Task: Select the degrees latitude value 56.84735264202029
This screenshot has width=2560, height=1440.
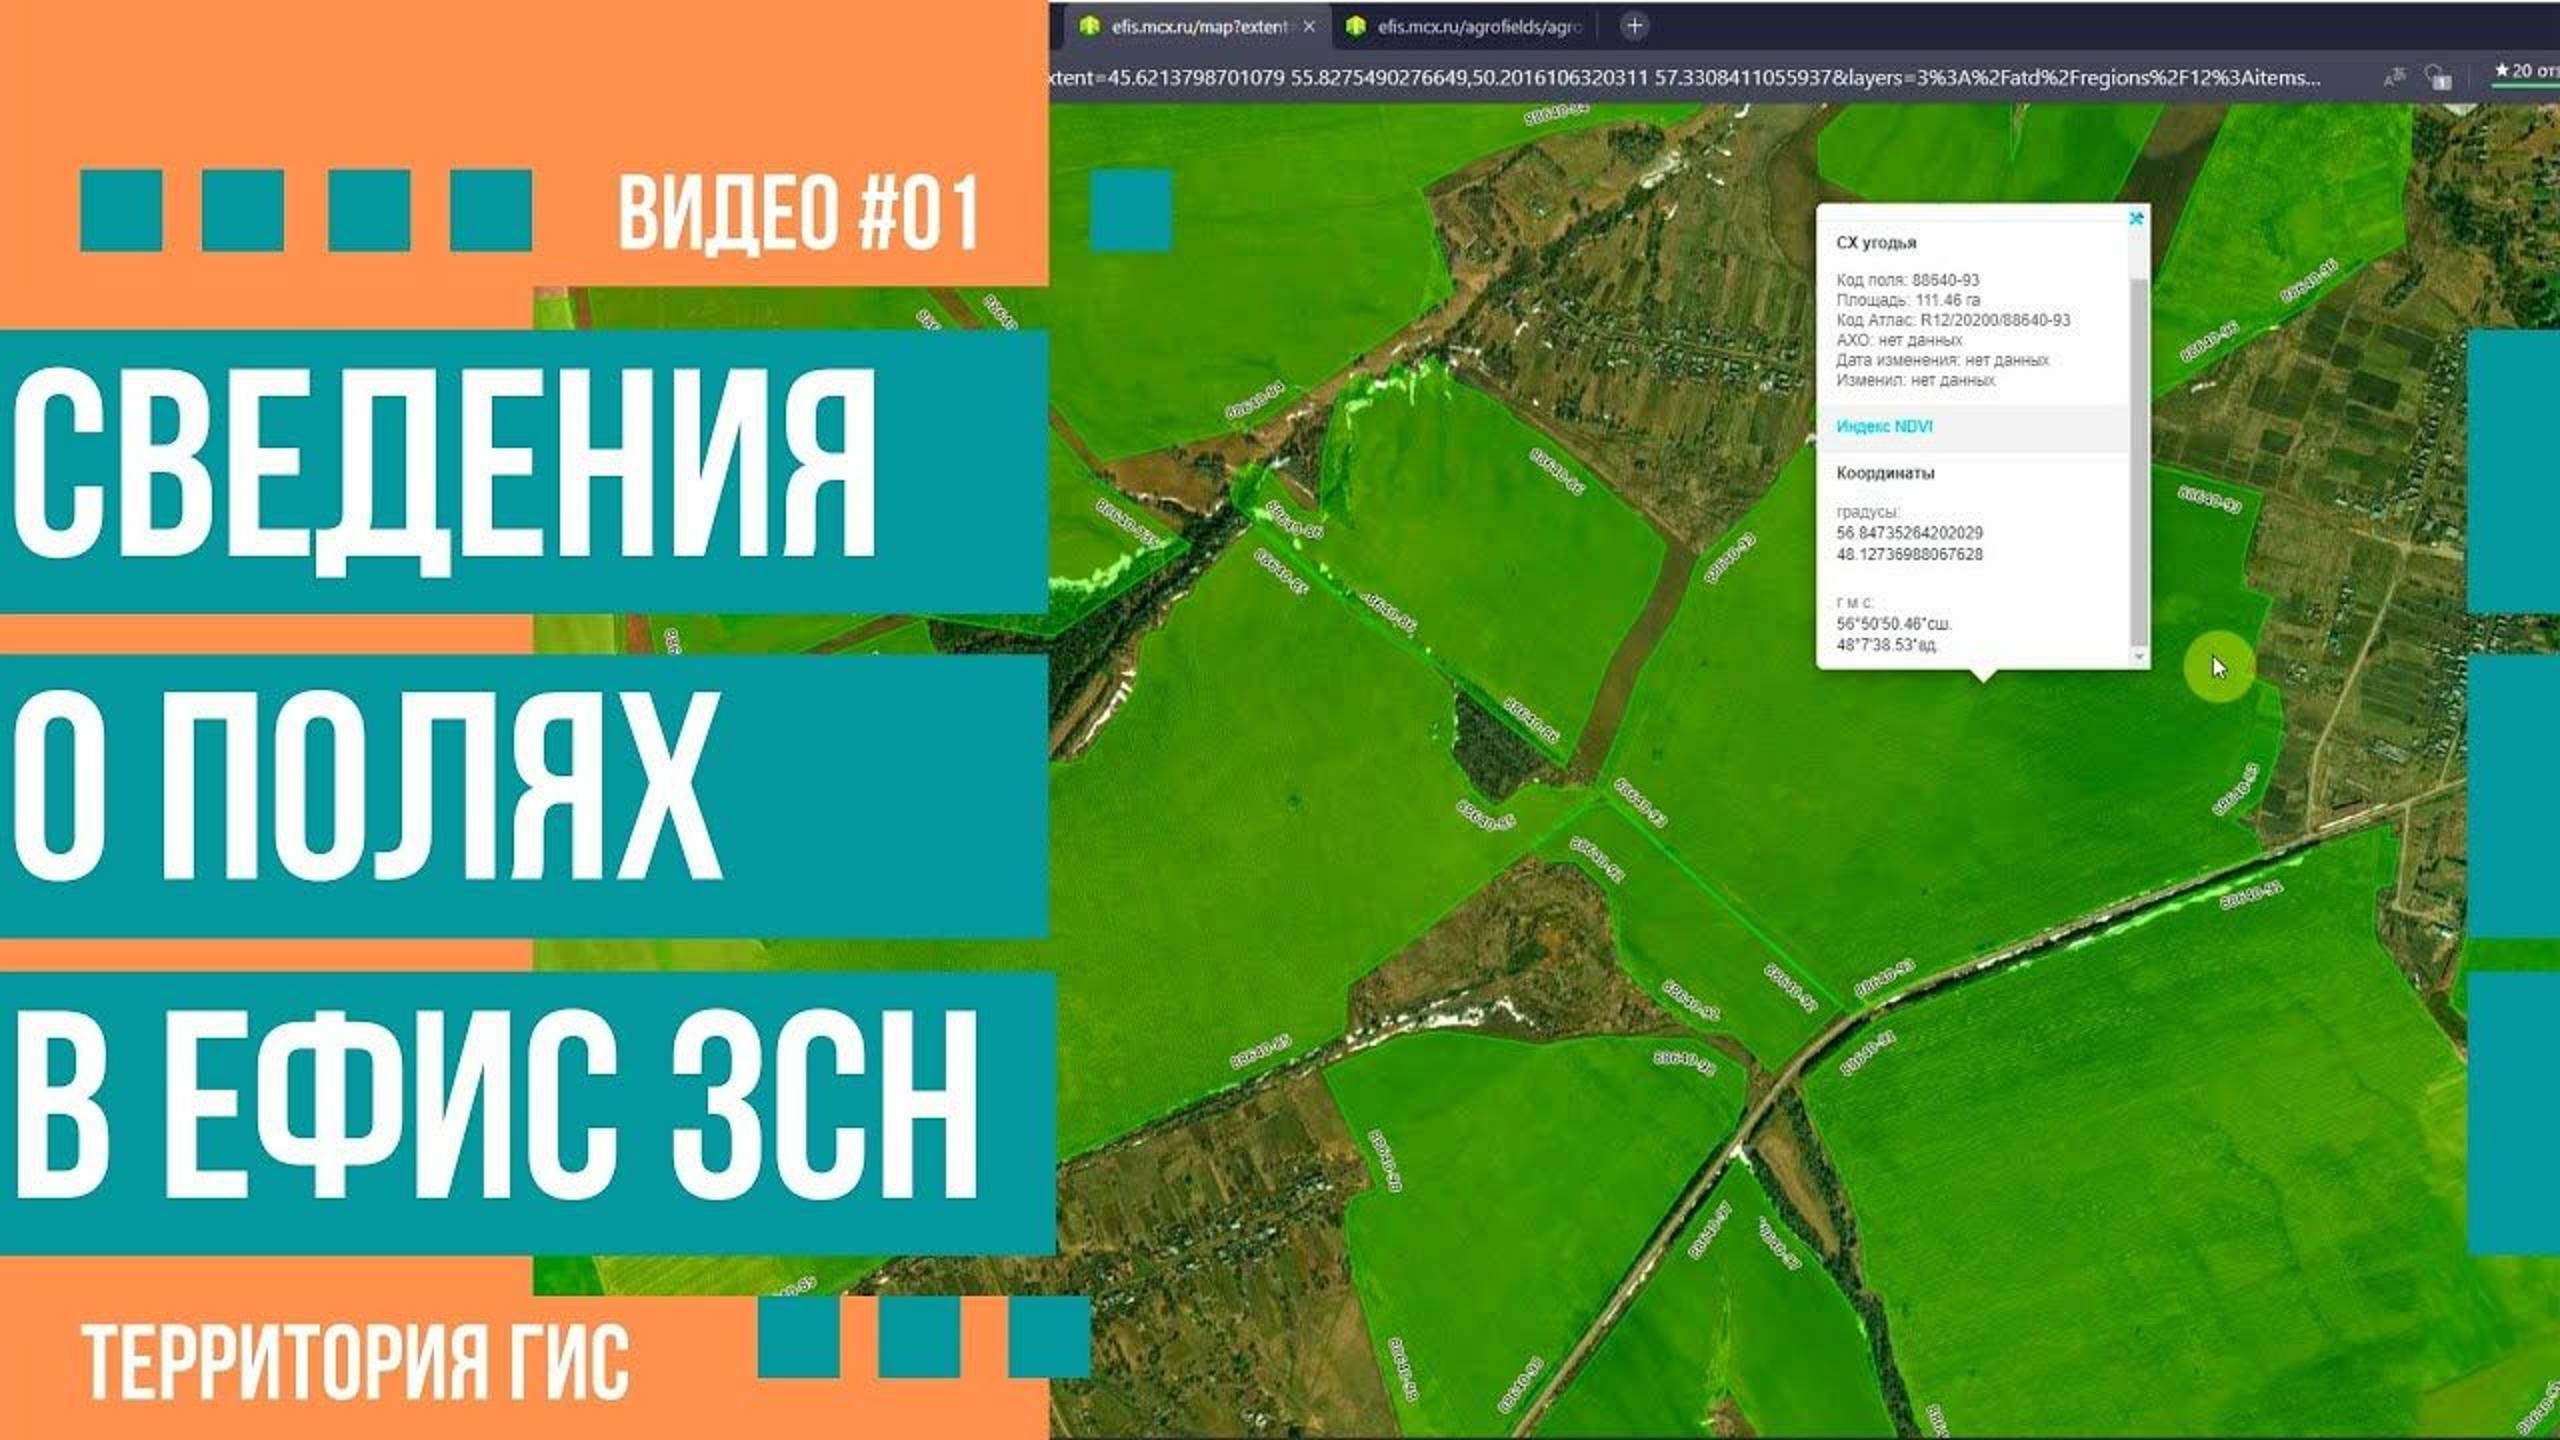Action: coord(1909,533)
